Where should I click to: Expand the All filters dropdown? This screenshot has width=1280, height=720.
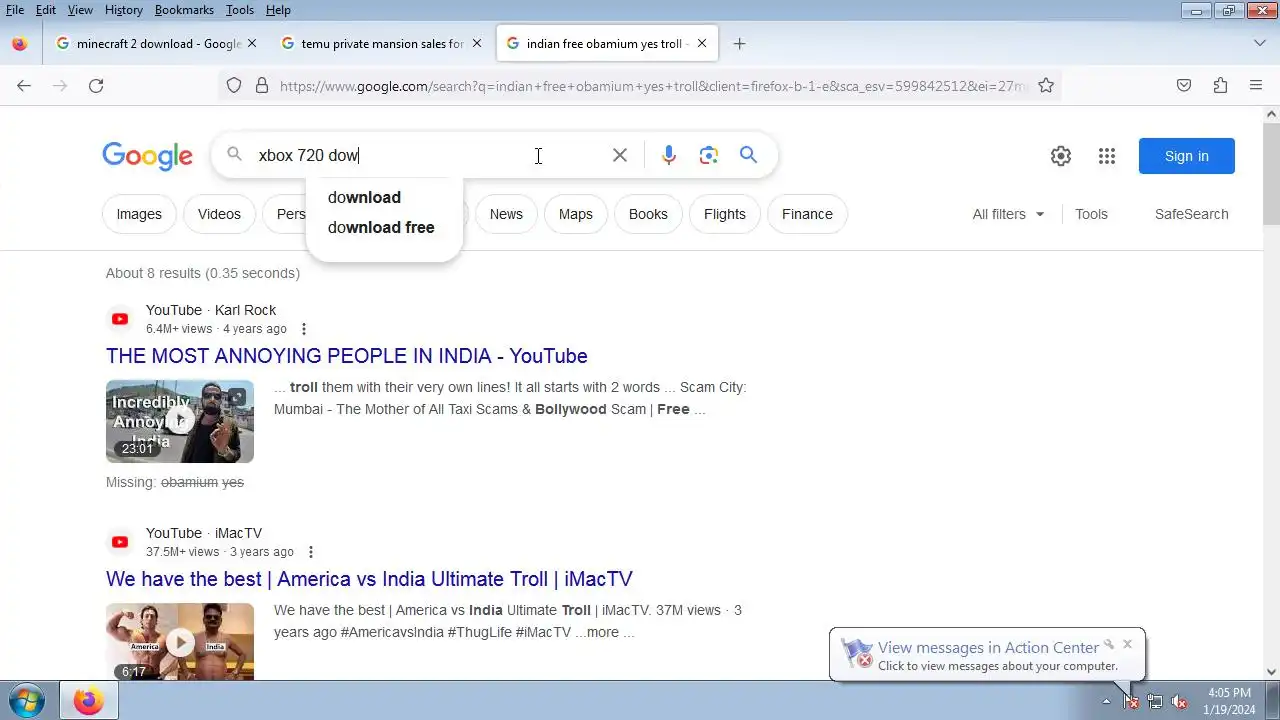pyautogui.click(x=1008, y=214)
